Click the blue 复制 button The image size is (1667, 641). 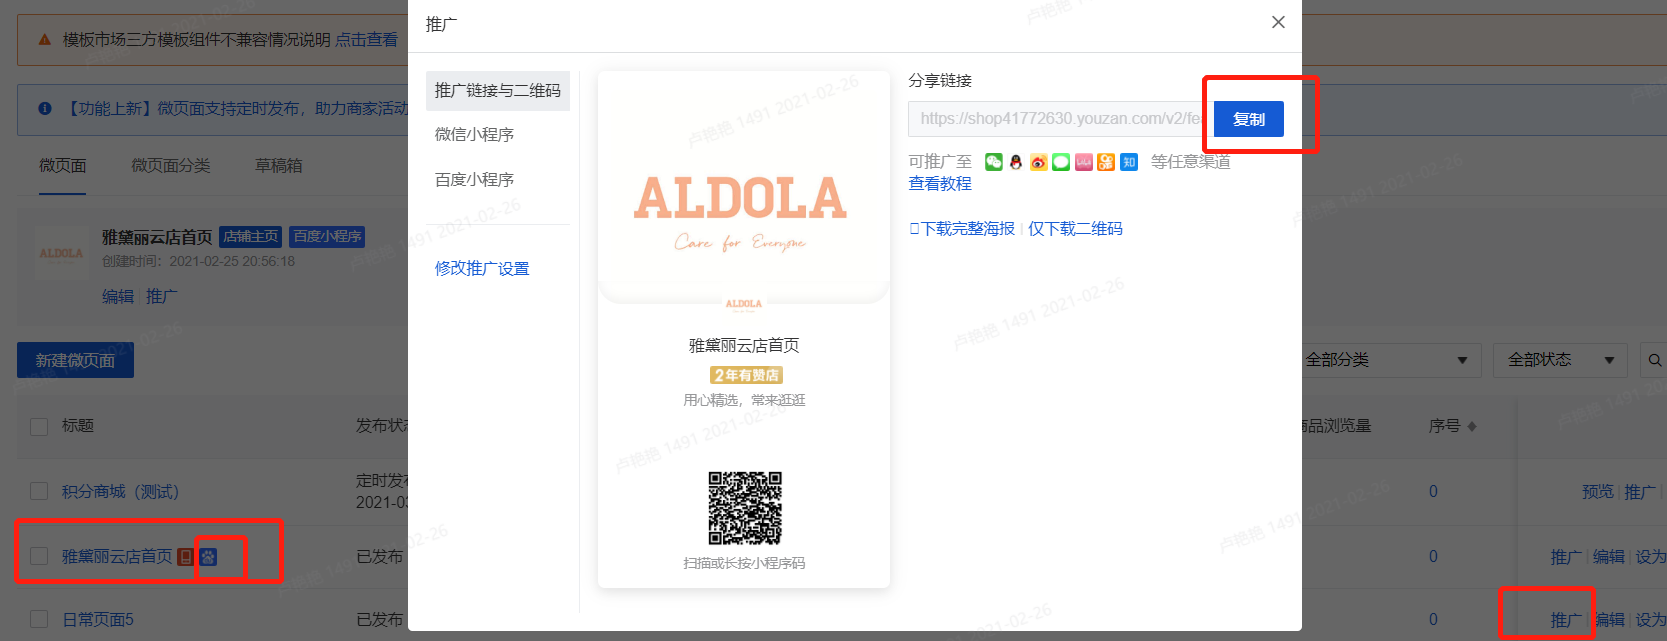1249,119
